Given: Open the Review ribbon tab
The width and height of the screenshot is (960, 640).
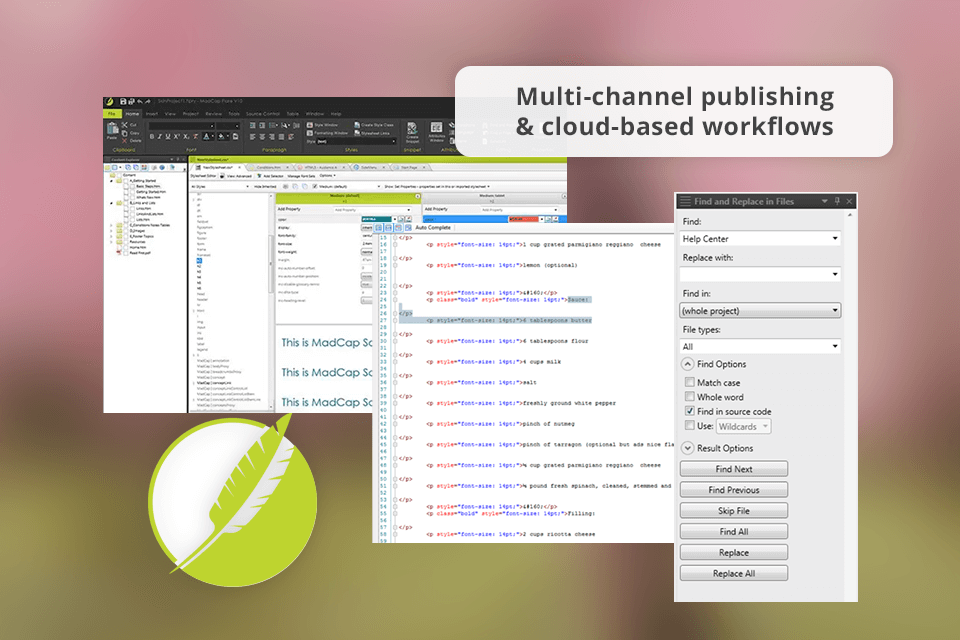Looking at the screenshot, I should (x=214, y=114).
